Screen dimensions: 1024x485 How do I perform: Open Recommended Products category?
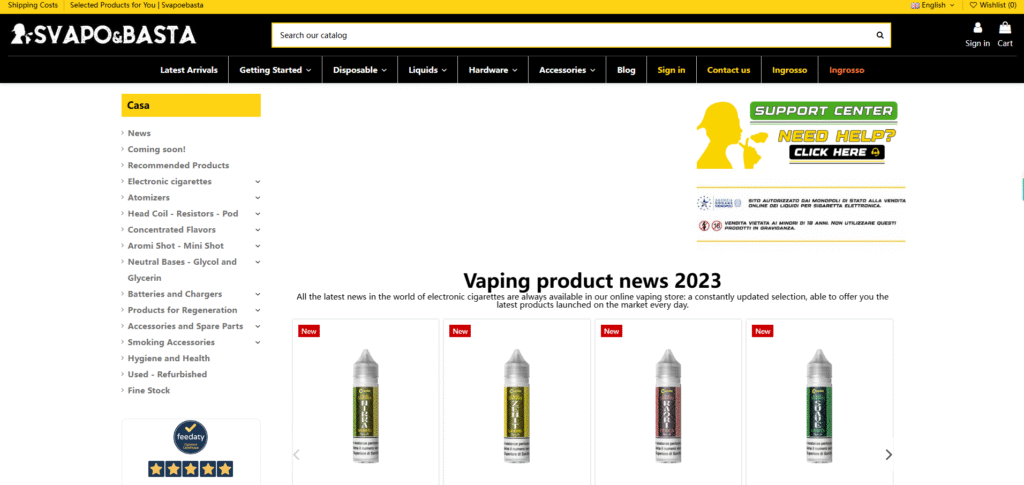coord(178,165)
